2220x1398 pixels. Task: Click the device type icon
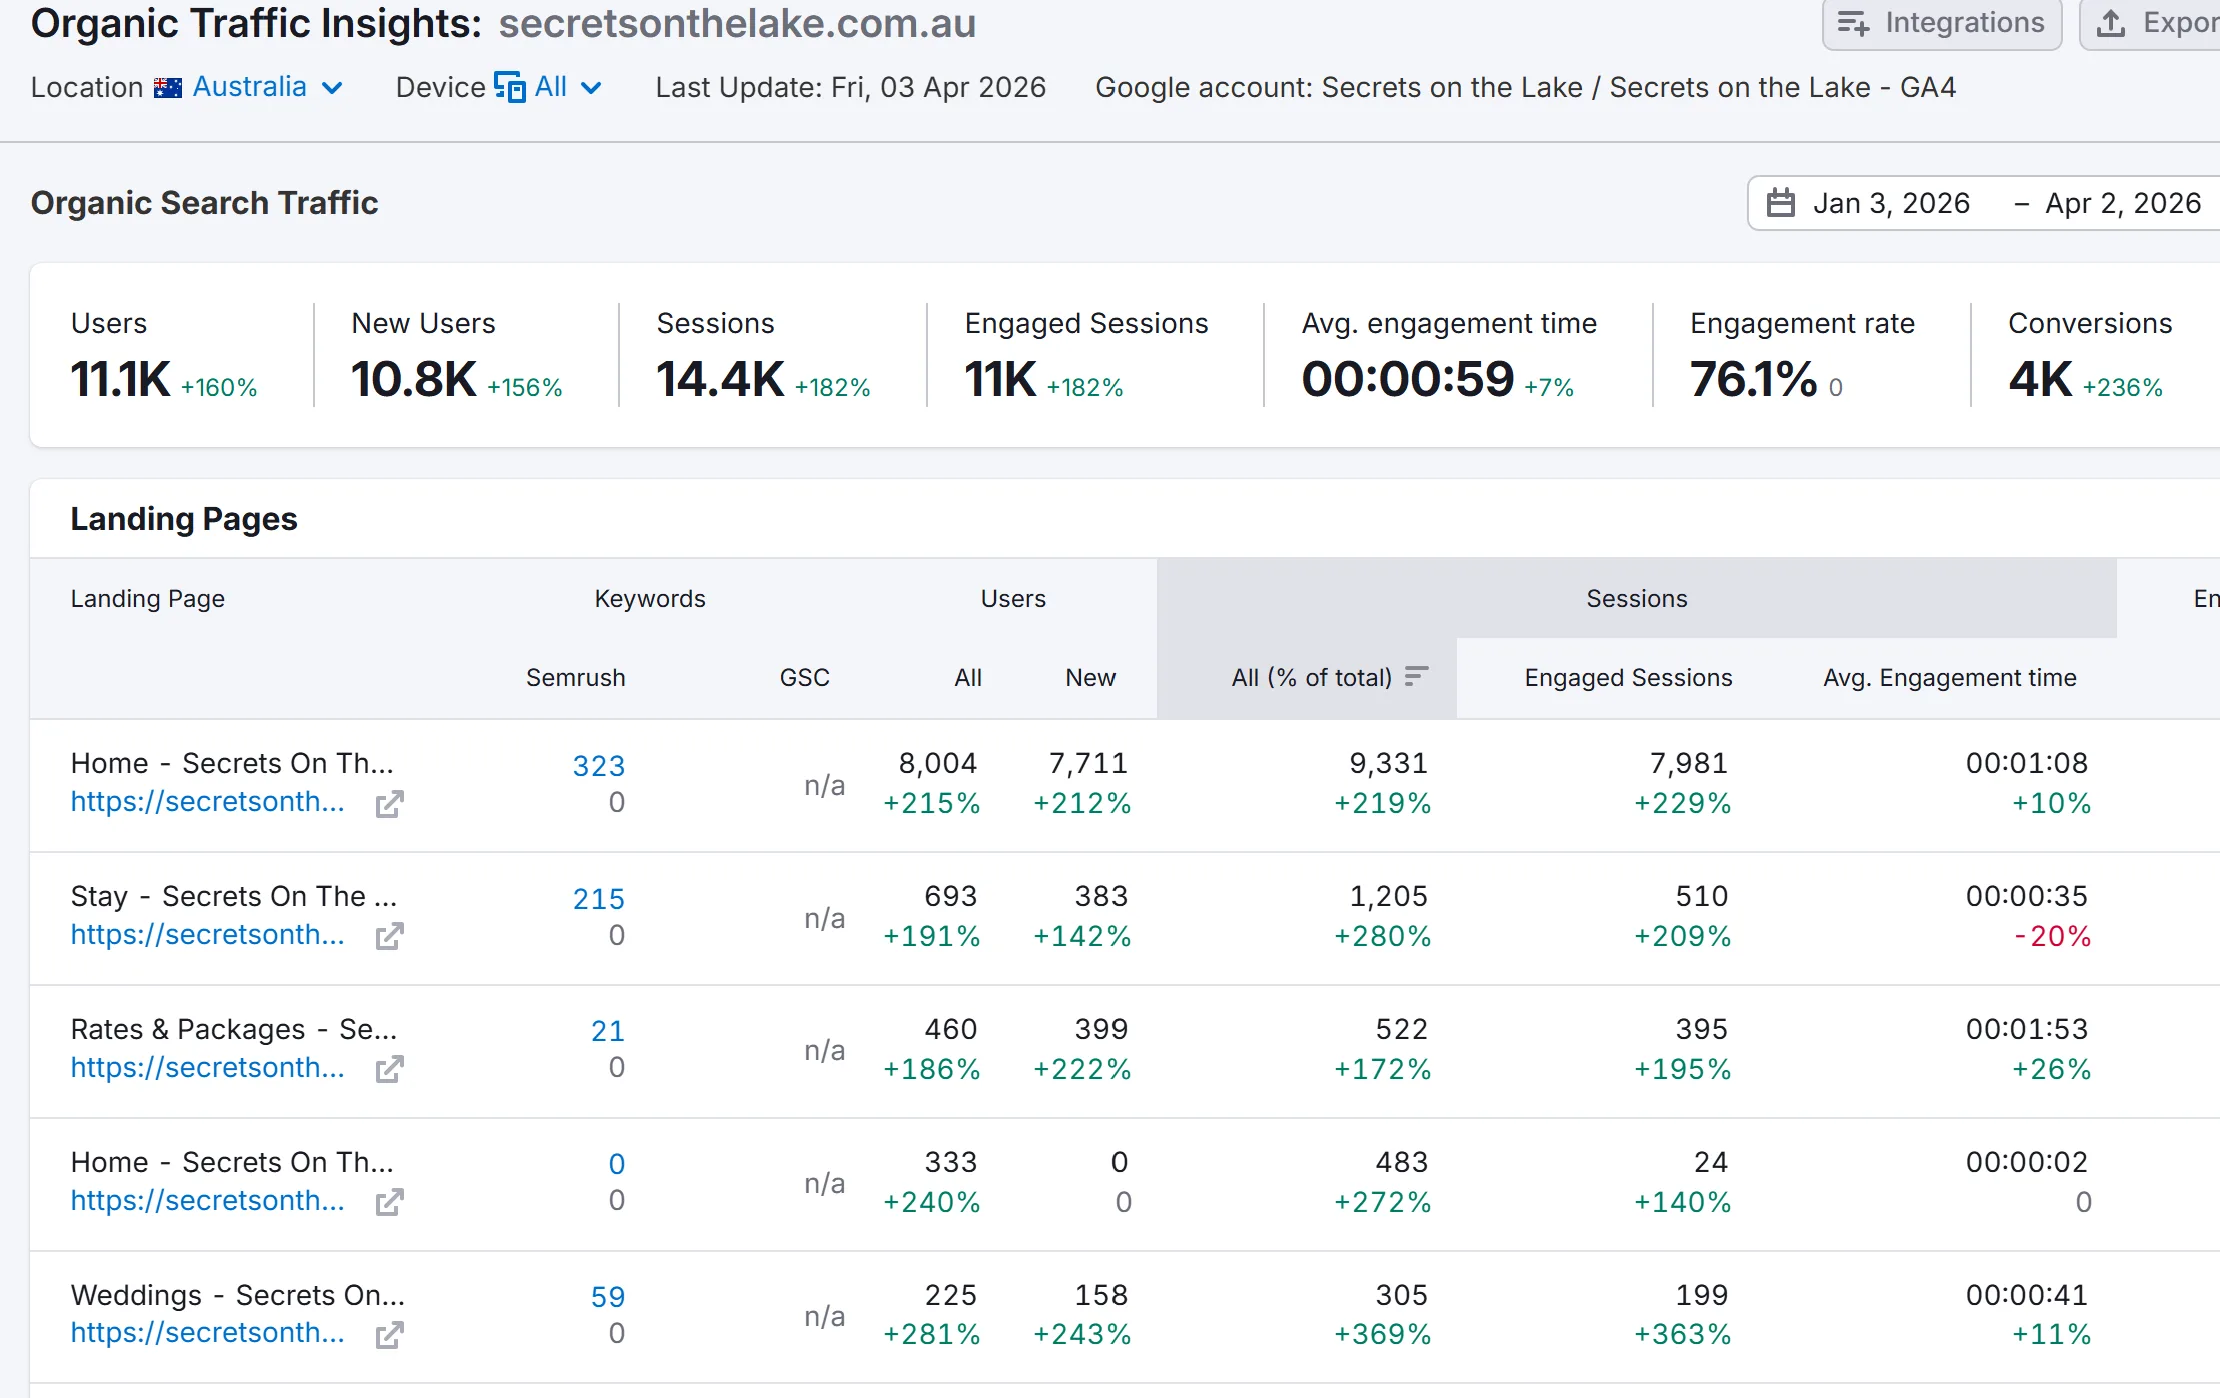(509, 87)
